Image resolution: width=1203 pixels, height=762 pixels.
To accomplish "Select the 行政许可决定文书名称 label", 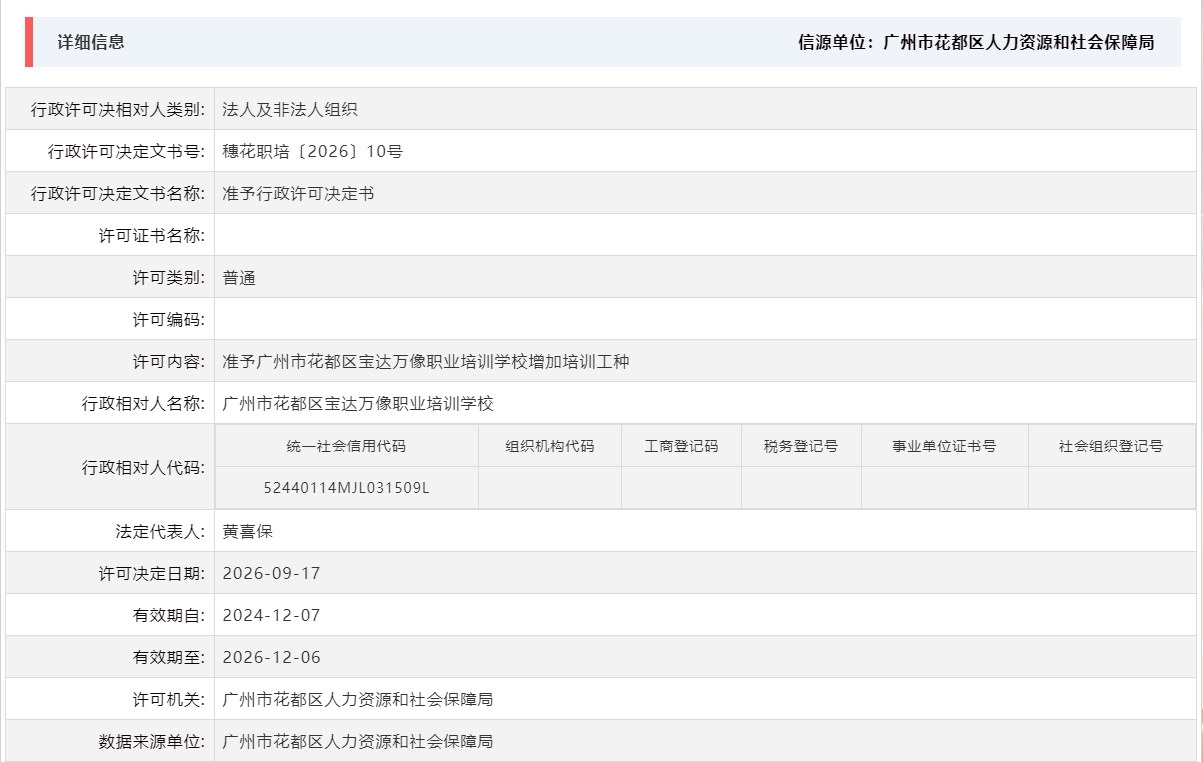I will (118, 194).
